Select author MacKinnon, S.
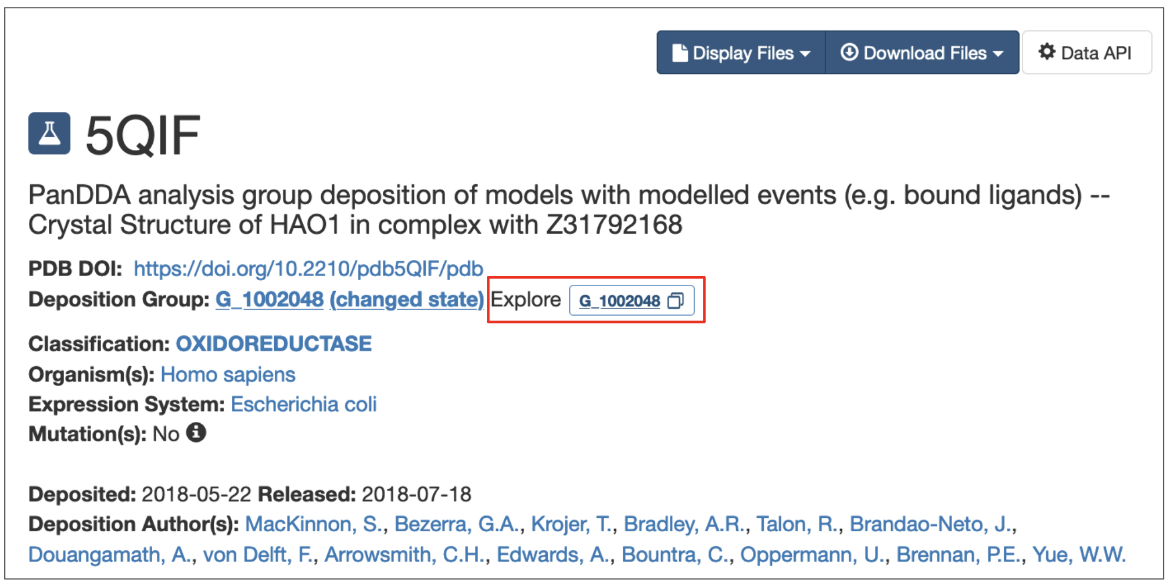The height and width of the screenshot is (587, 1170). (x=314, y=524)
